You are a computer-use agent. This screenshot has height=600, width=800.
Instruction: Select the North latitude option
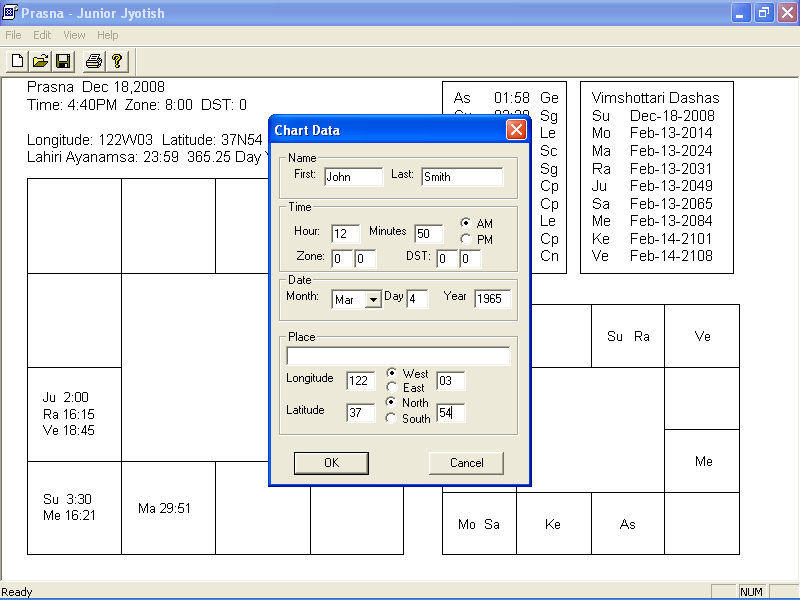tap(391, 402)
